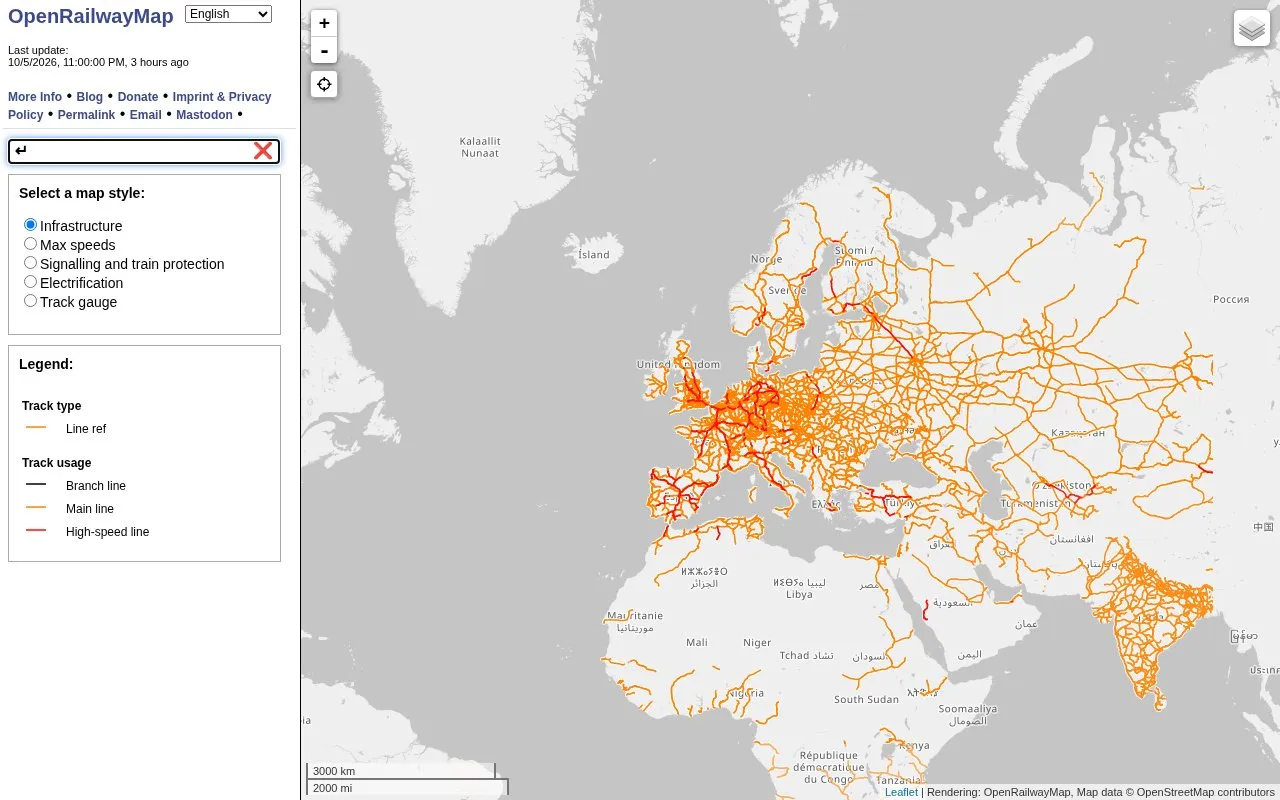The image size is (1280, 800).
Task: Switch to the Electrification map style
Action: click(31, 282)
